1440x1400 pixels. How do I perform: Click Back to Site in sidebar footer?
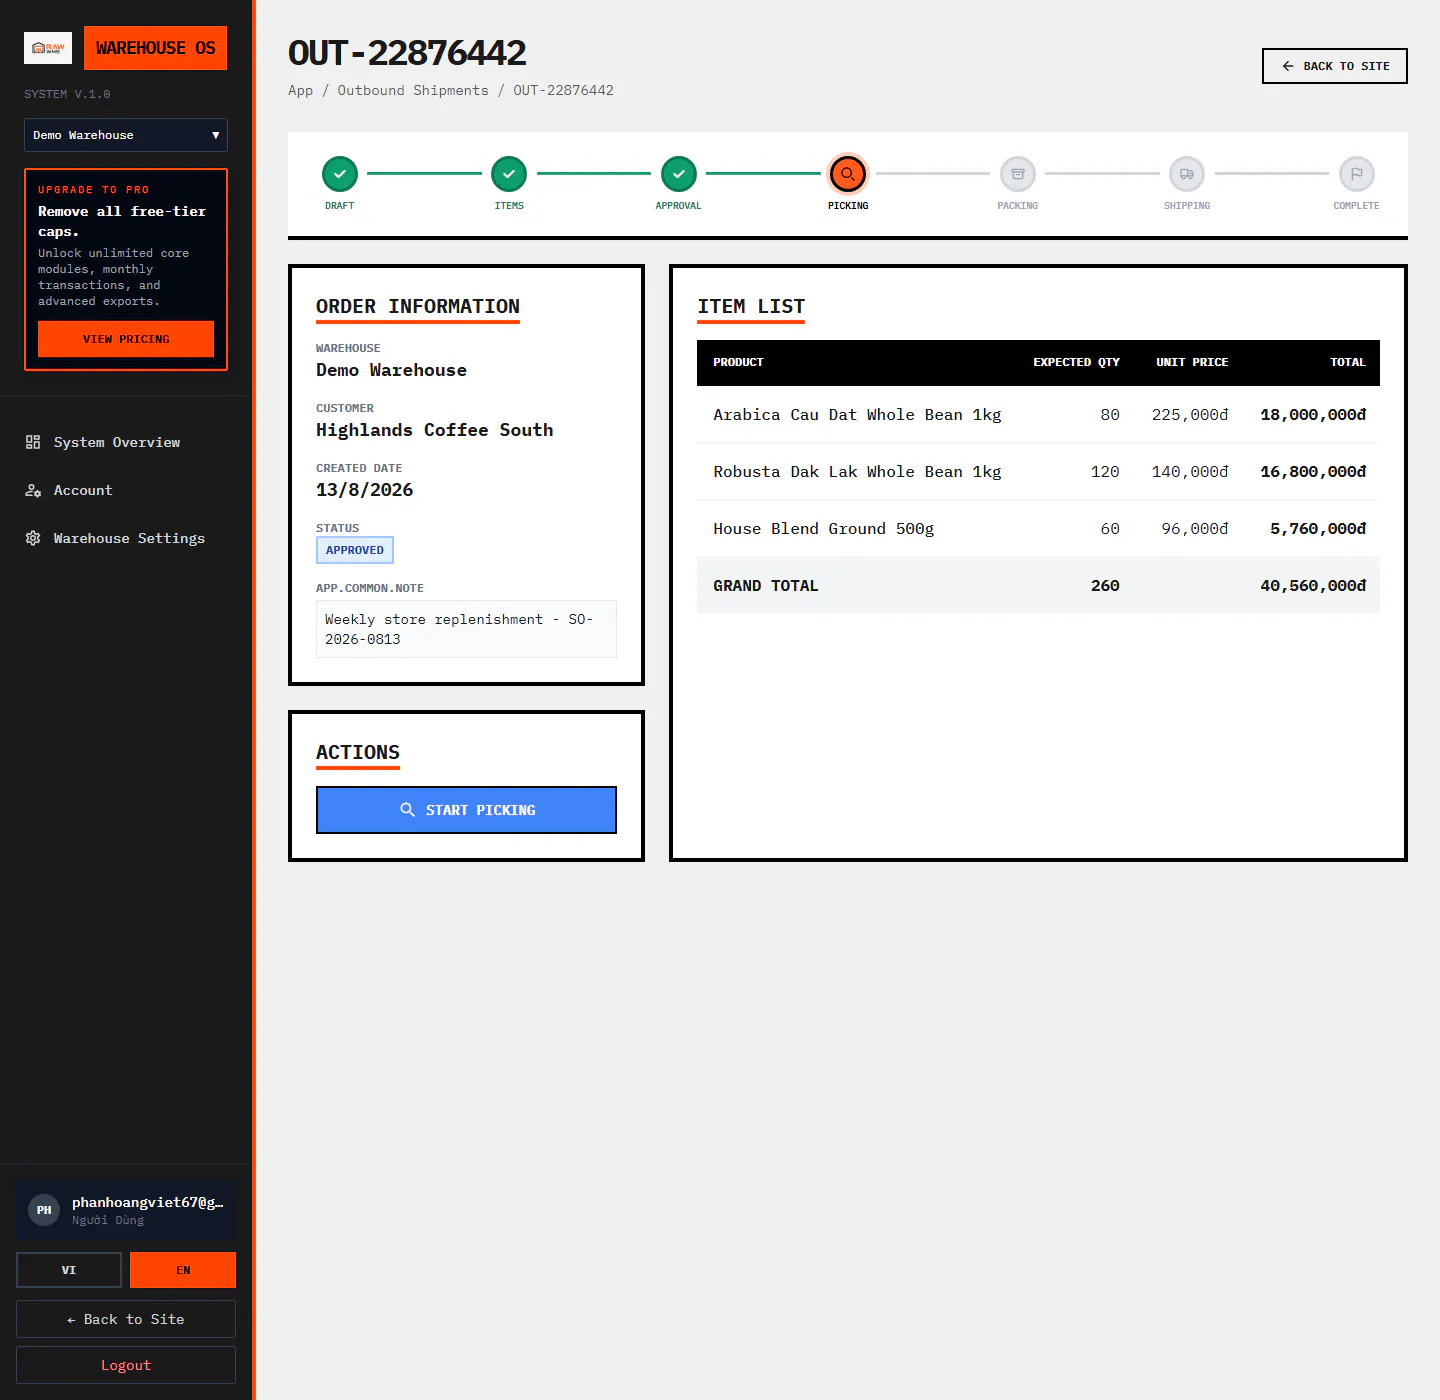tap(126, 1319)
